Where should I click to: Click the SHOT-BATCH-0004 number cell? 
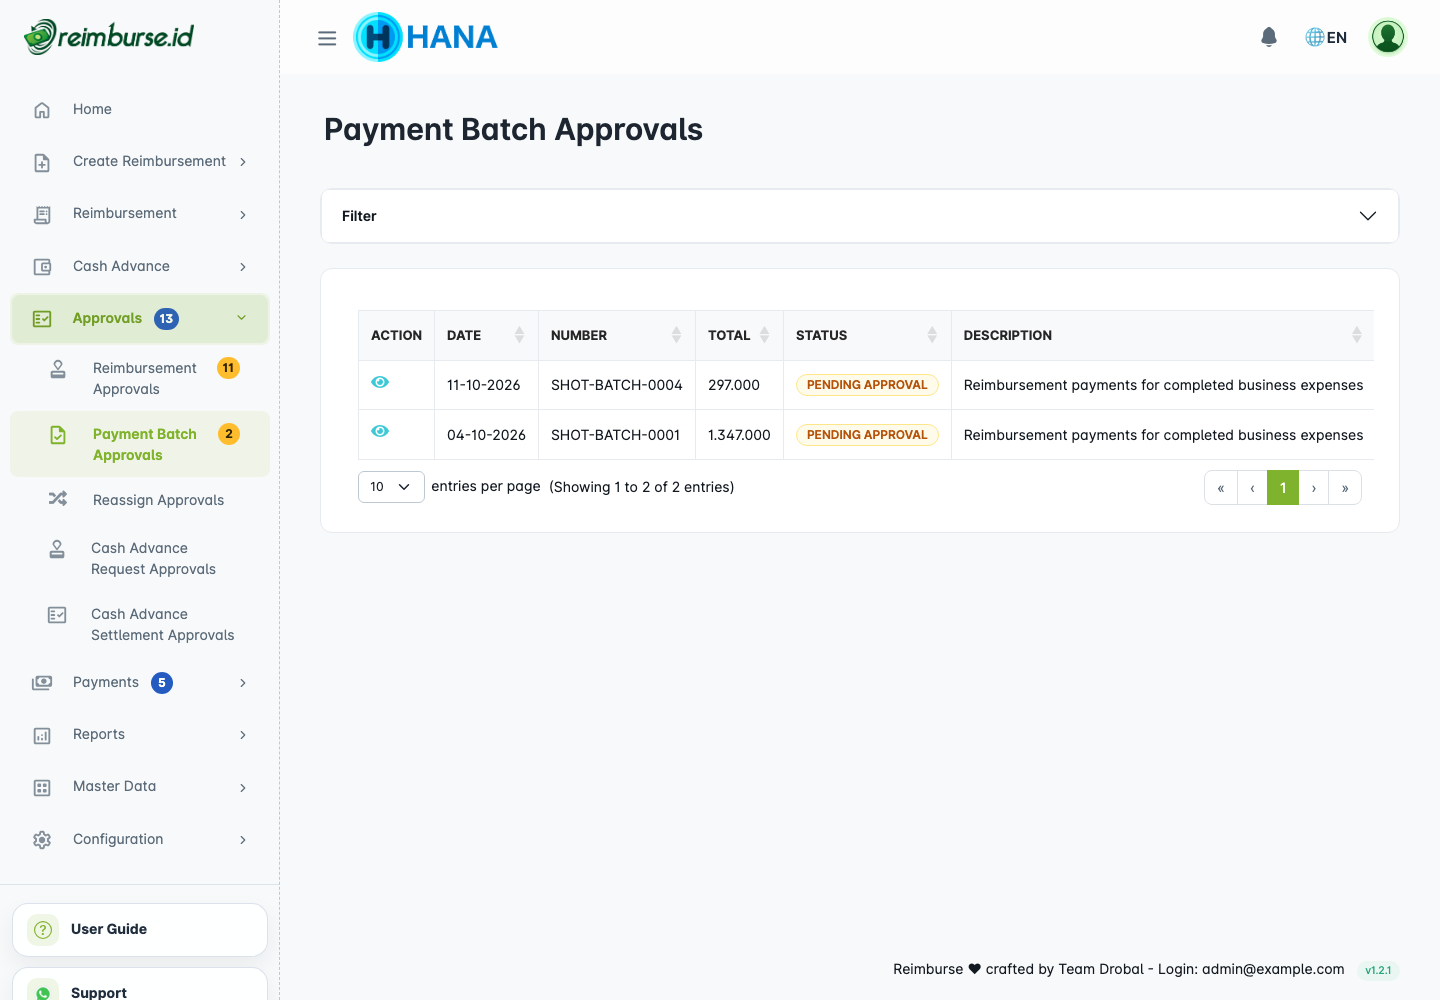coord(617,385)
